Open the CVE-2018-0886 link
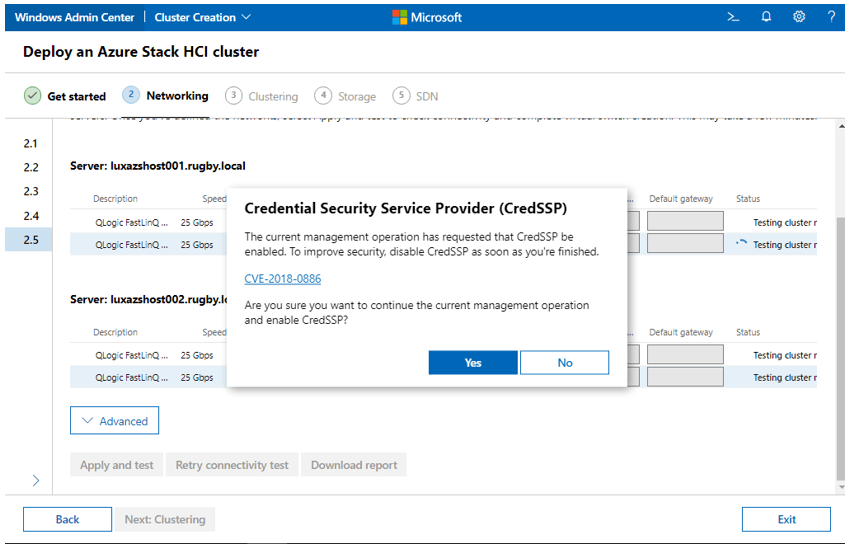The height and width of the screenshot is (549, 853). tap(282, 279)
